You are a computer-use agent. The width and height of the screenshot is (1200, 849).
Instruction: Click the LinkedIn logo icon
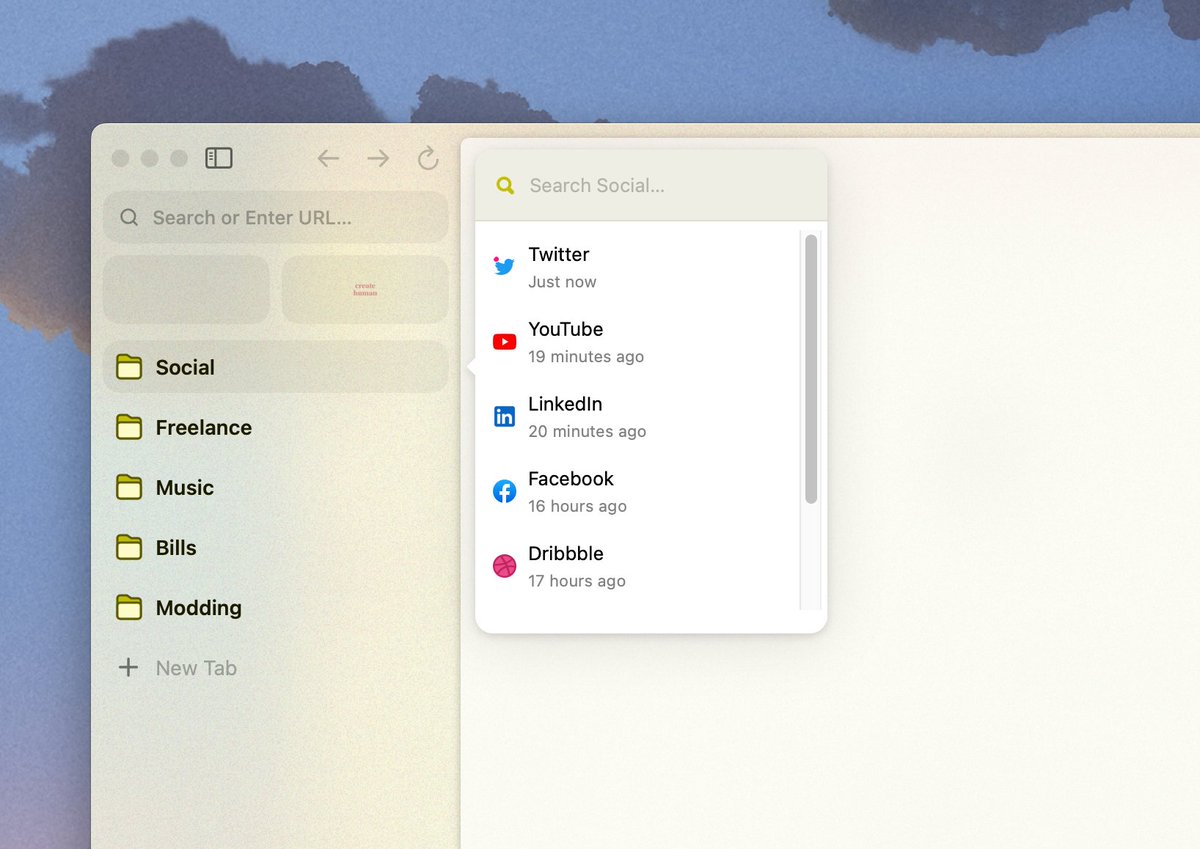click(x=504, y=416)
